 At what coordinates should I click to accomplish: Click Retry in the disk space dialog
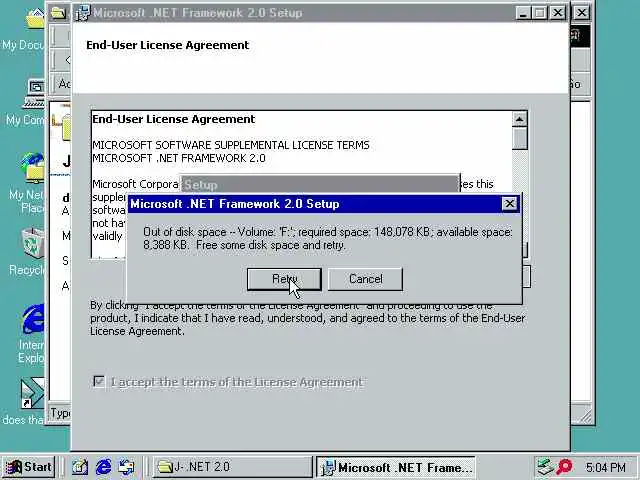tap(284, 279)
